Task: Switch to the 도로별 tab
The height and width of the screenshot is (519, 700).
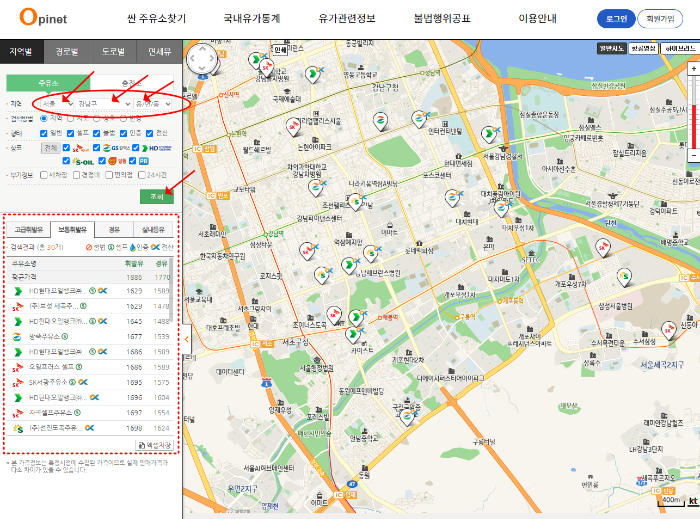Action: tap(113, 52)
